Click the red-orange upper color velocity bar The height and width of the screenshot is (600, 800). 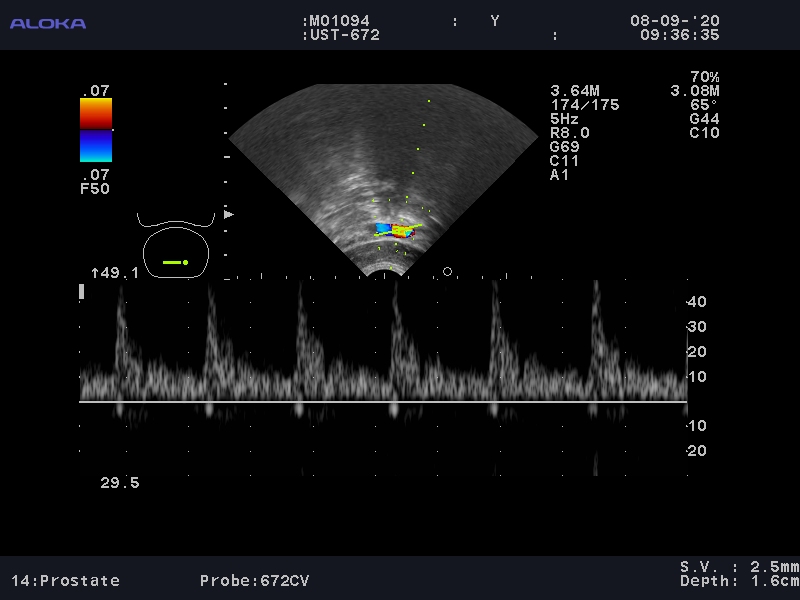96,113
